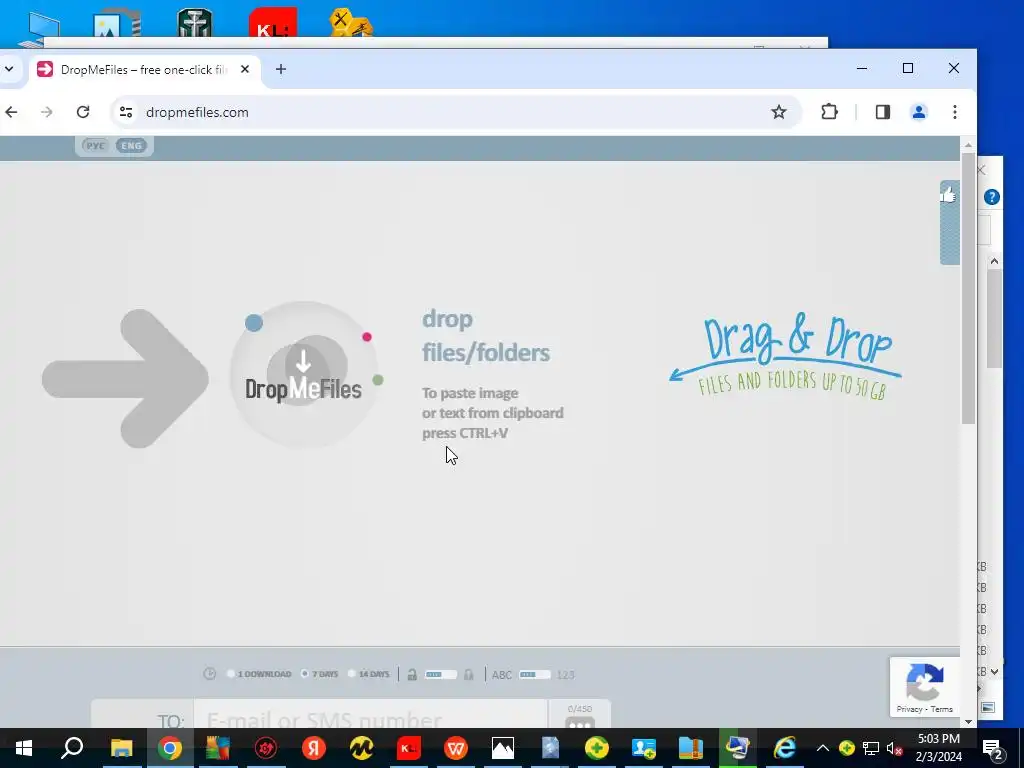The width and height of the screenshot is (1024, 768).
Task: Toggle the Chrome side panel
Action: (x=882, y=112)
